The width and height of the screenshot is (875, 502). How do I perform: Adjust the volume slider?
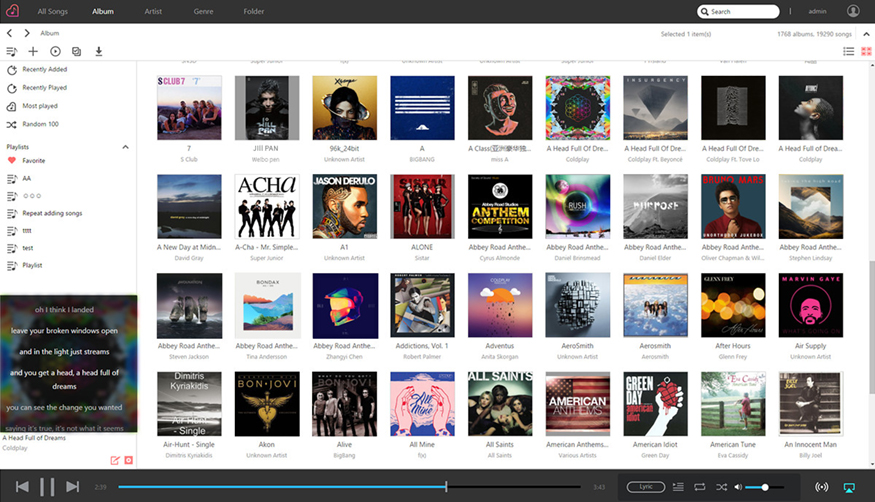click(765, 487)
